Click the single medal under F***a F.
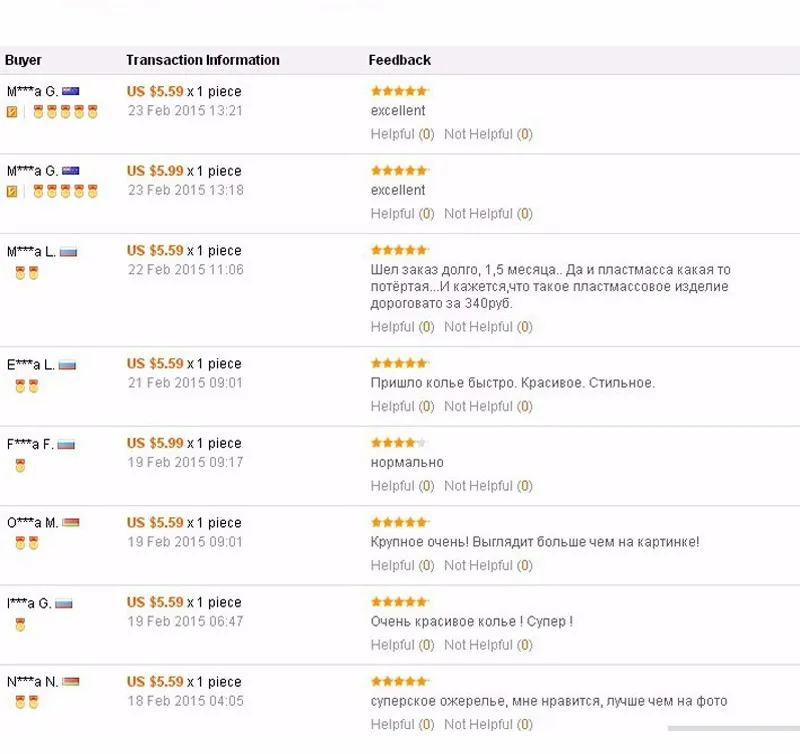Image resolution: width=800 pixels, height=754 pixels. point(20,466)
